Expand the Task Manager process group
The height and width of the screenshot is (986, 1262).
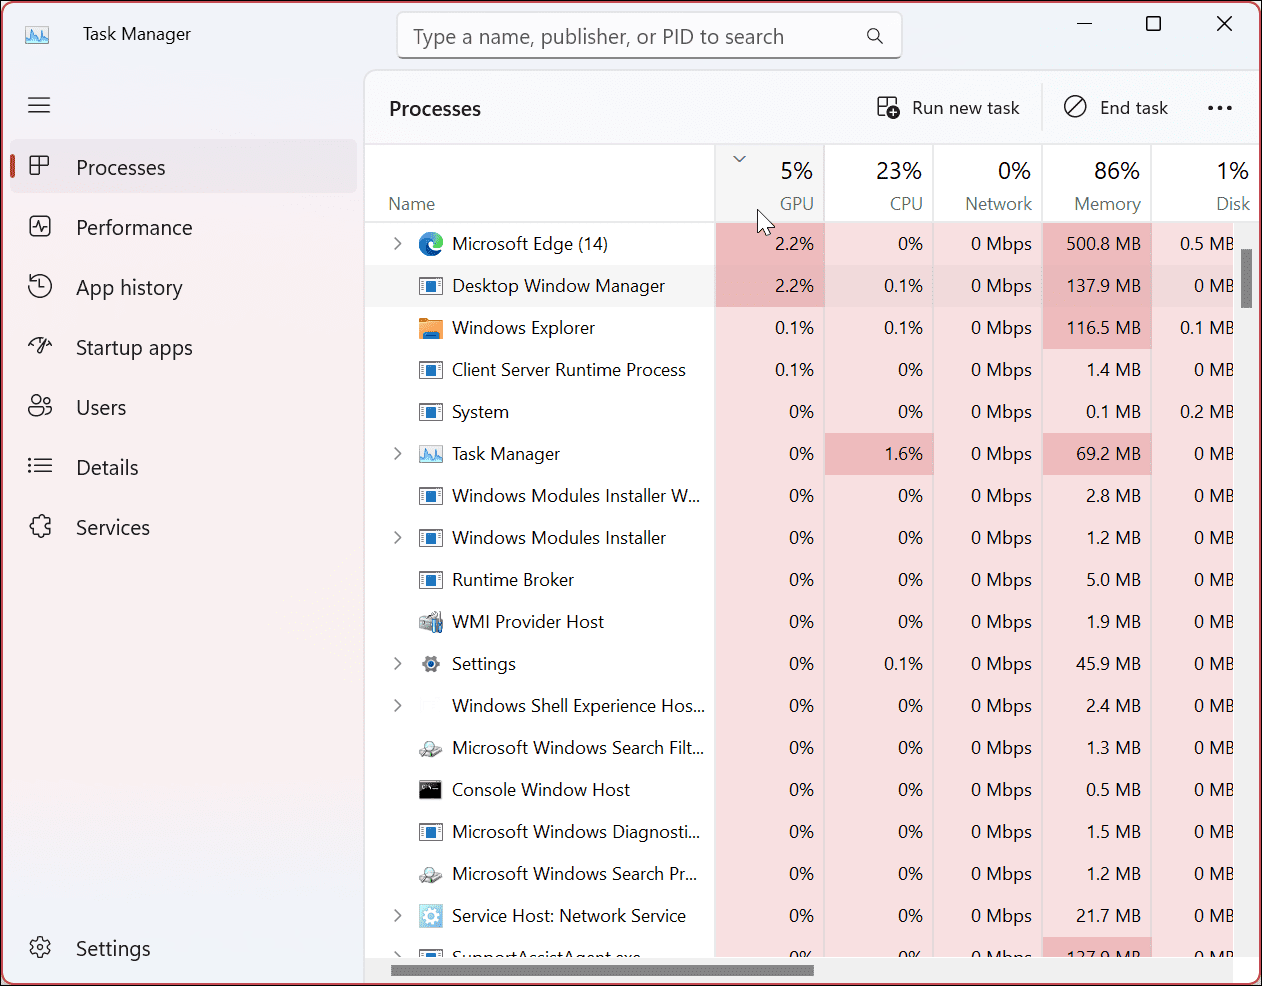(x=398, y=454)
